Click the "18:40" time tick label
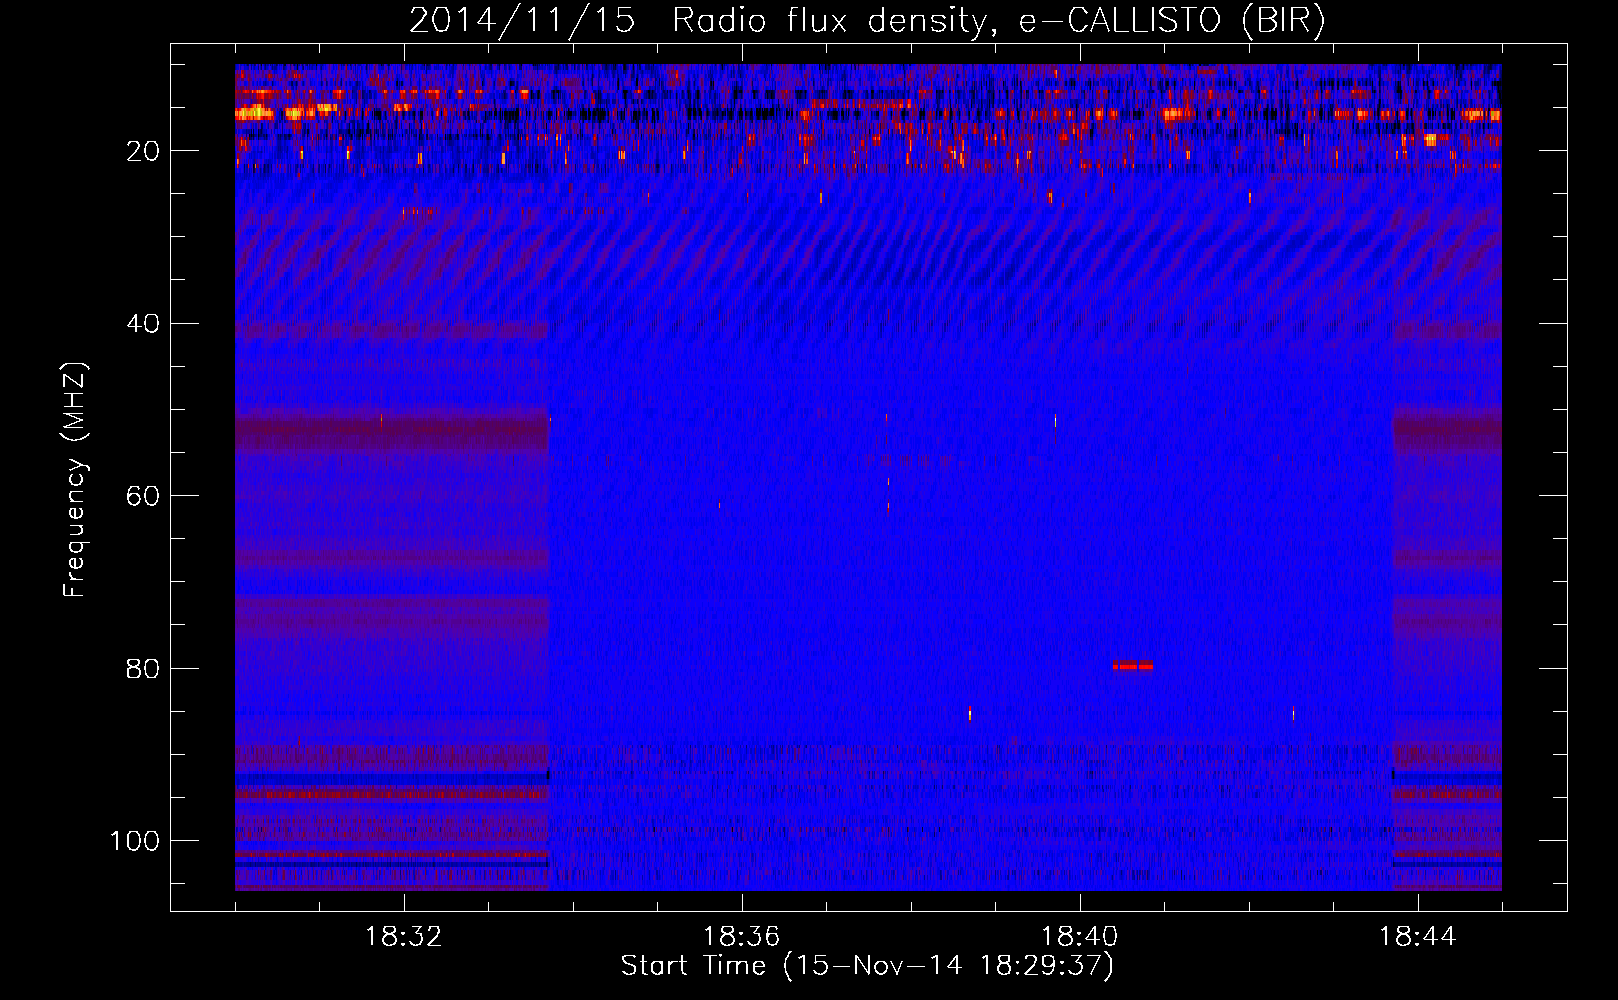The height and width of the screenshot is (1000, 1618). (1080, 937)
